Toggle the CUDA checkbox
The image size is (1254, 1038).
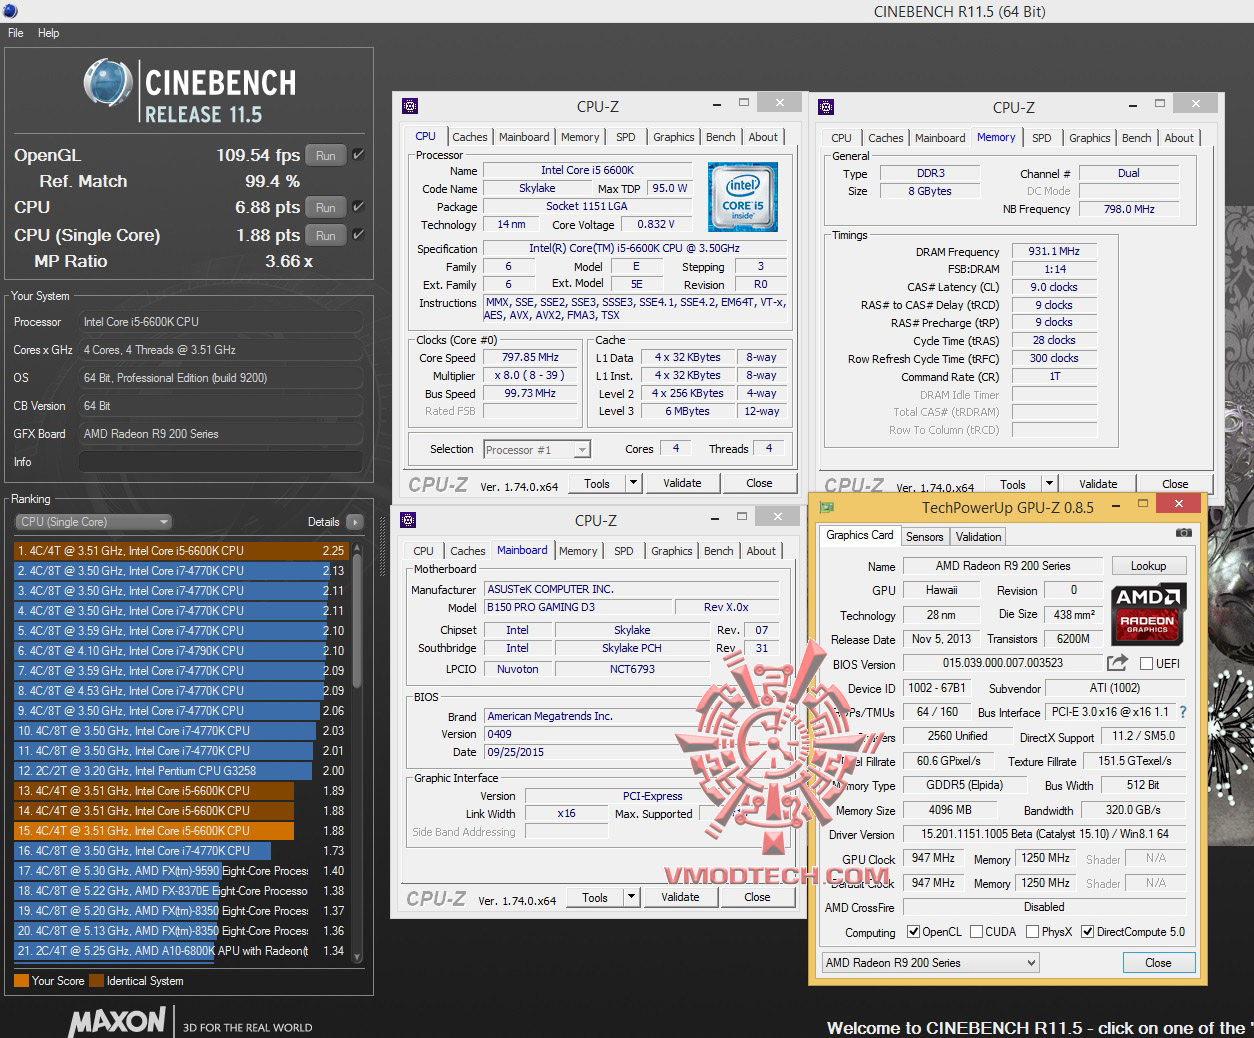pos(976,932)
